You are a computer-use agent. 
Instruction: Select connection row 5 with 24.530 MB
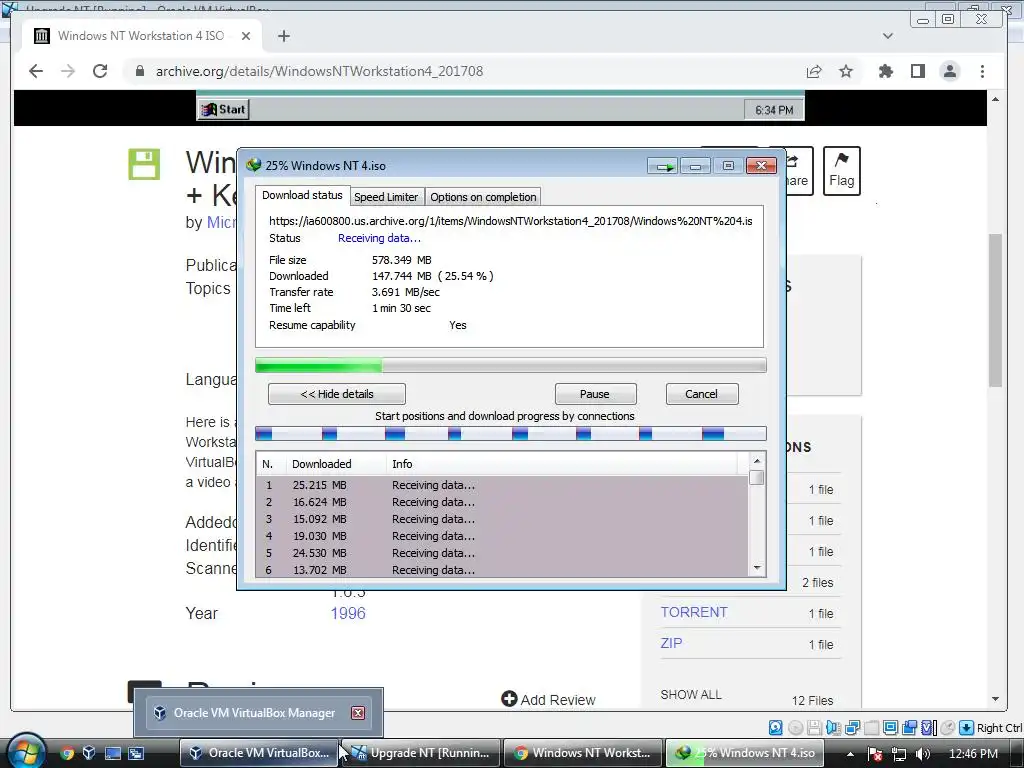pos(502,553)
